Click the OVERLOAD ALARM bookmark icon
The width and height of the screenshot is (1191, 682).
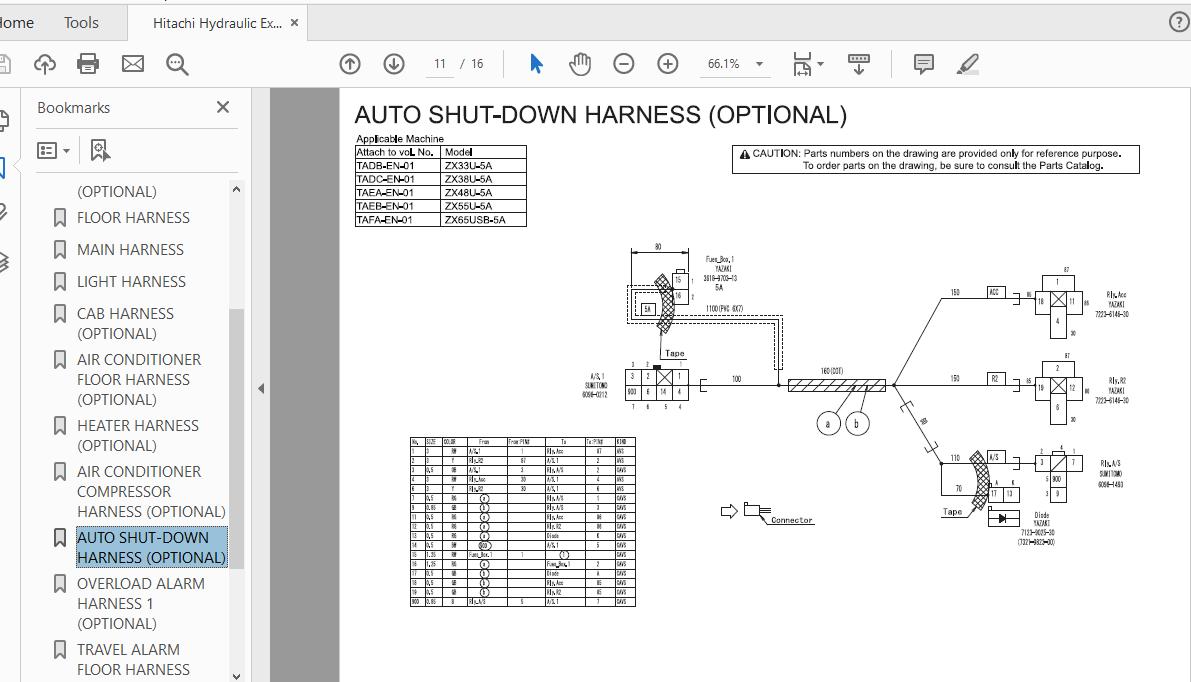60,583
